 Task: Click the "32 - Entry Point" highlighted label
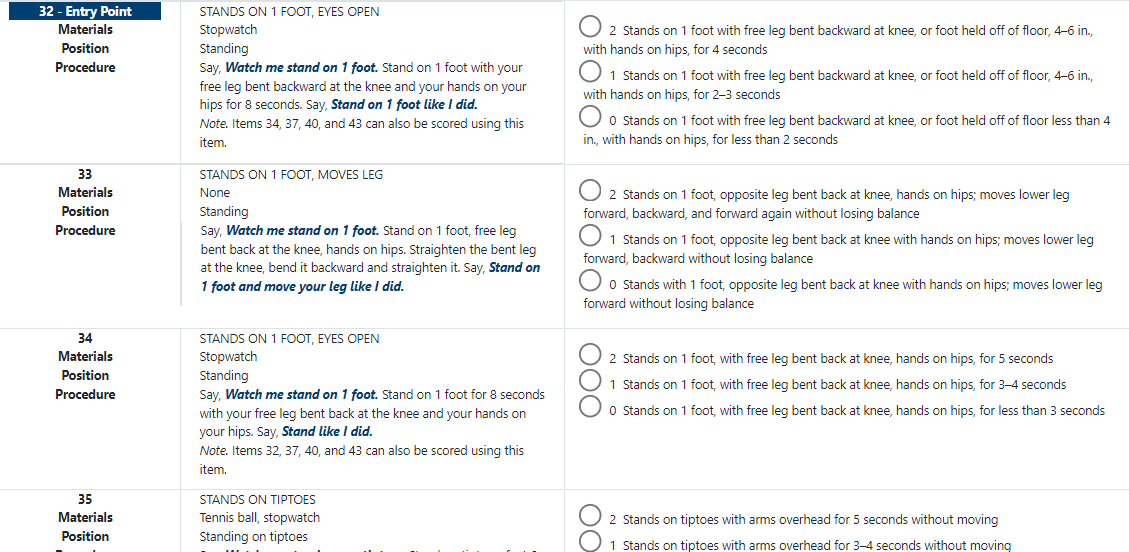pyautogui.click(x=85, y=11)
